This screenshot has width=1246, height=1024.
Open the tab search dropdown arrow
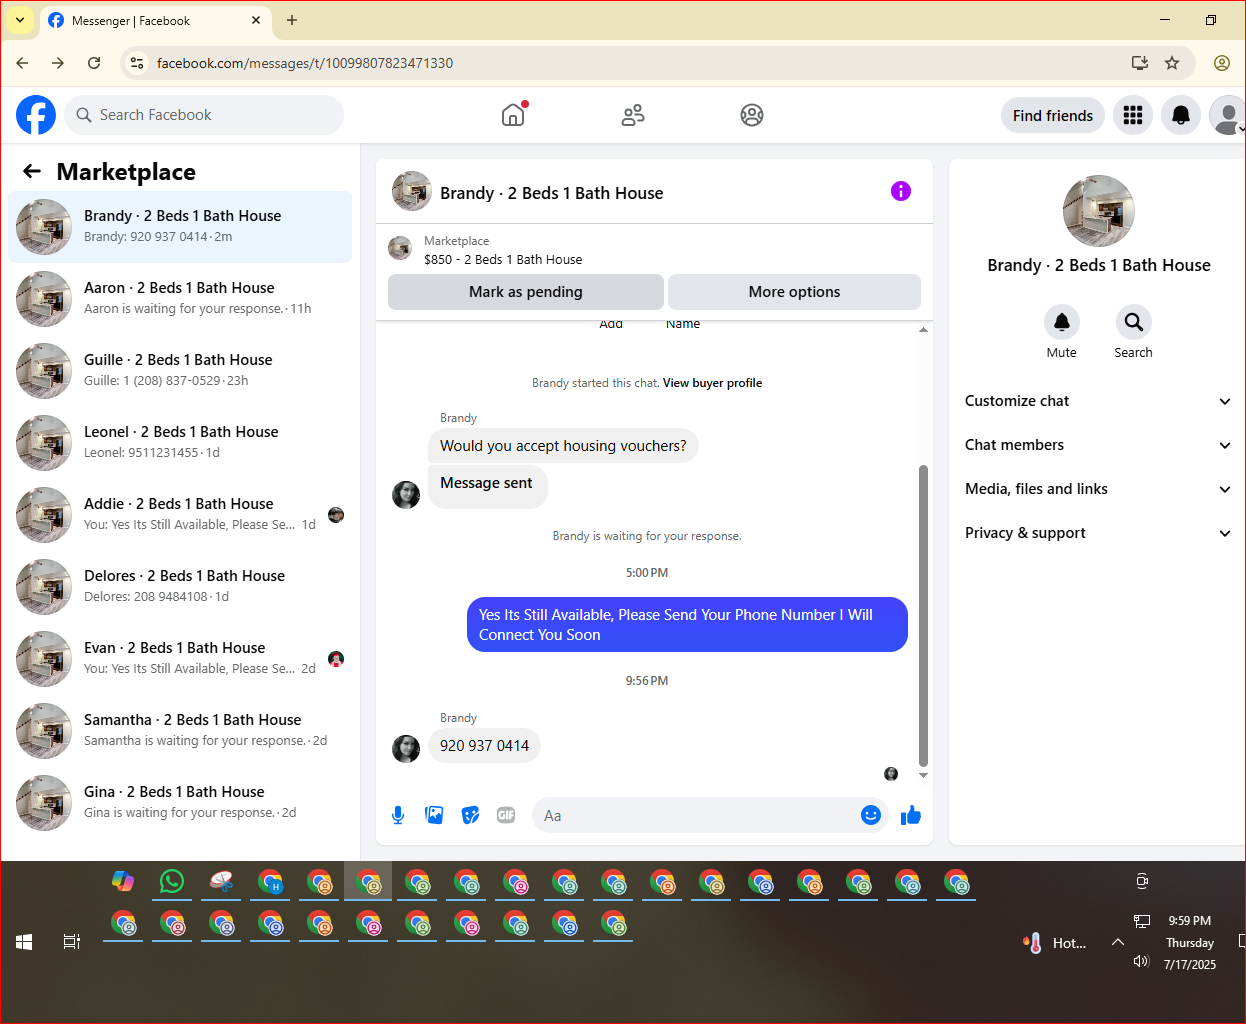tap(20, 20)
